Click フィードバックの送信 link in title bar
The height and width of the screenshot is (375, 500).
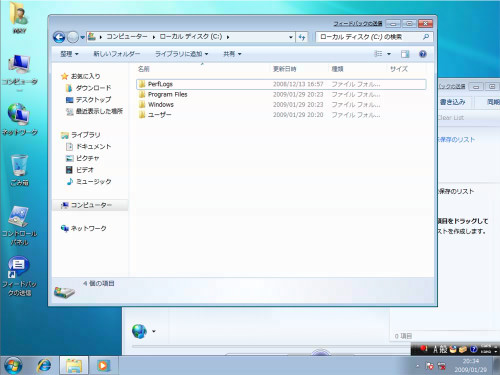tap(358, 23)
